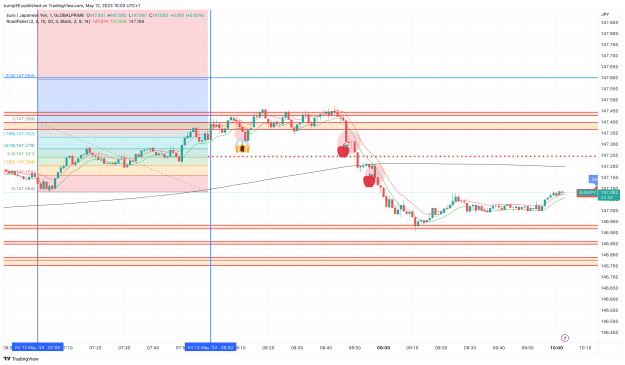Screen dimensions: 625x365
Task: Click the 'Fri 12 May '23 08:00' date label
Action: point(210,347)
